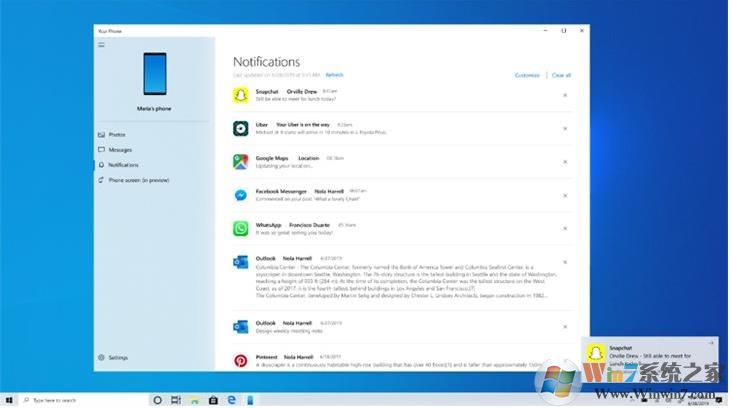Screen dimensions: 732x408
Task: Open the Photos section
Action: tap(117, 134)
